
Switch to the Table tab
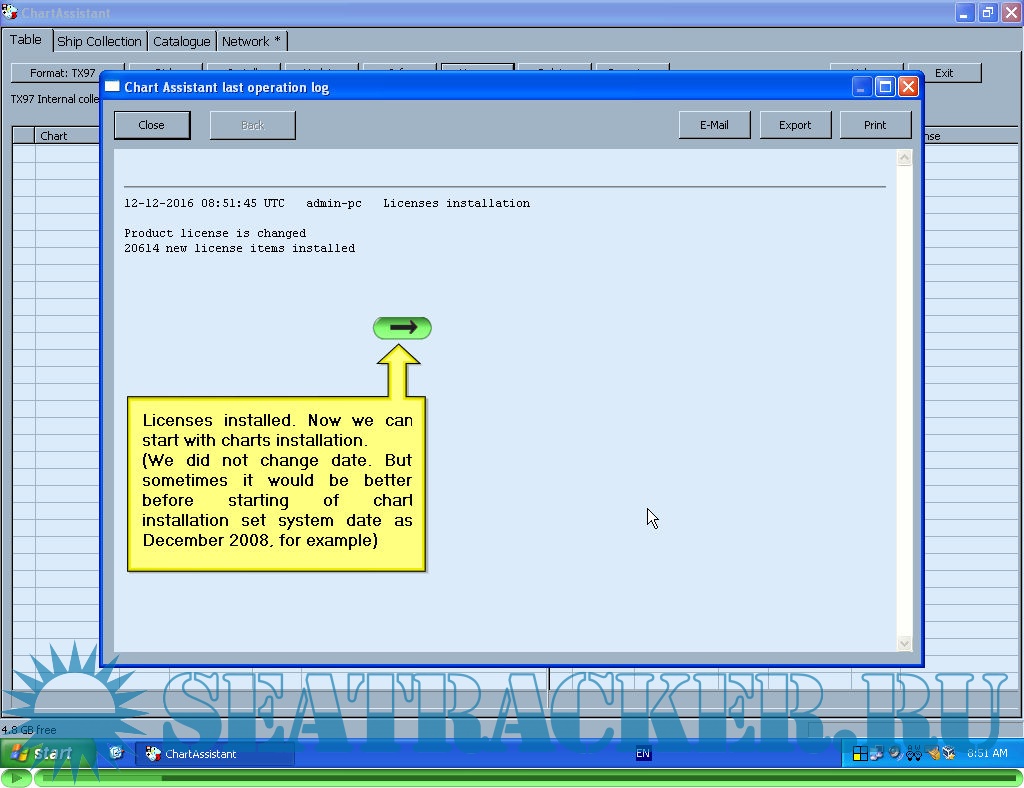tap(26, 40)
